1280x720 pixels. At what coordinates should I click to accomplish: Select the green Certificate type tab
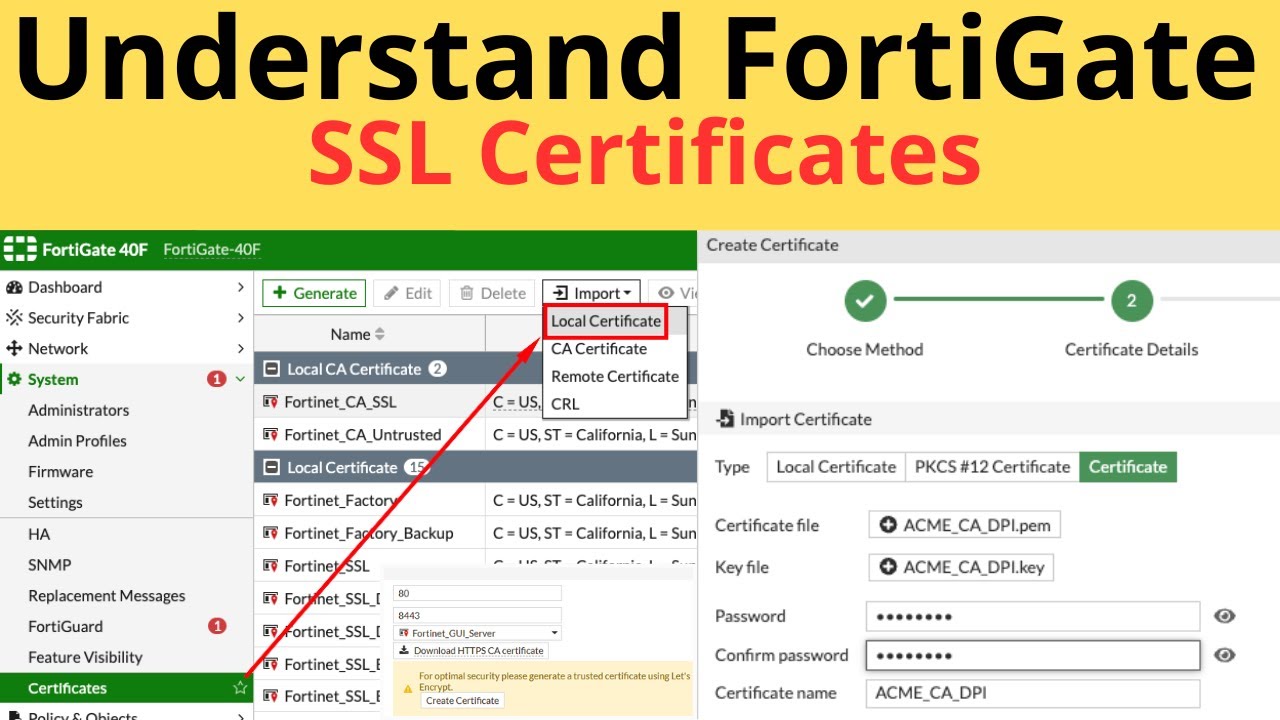coord(1128,467)
